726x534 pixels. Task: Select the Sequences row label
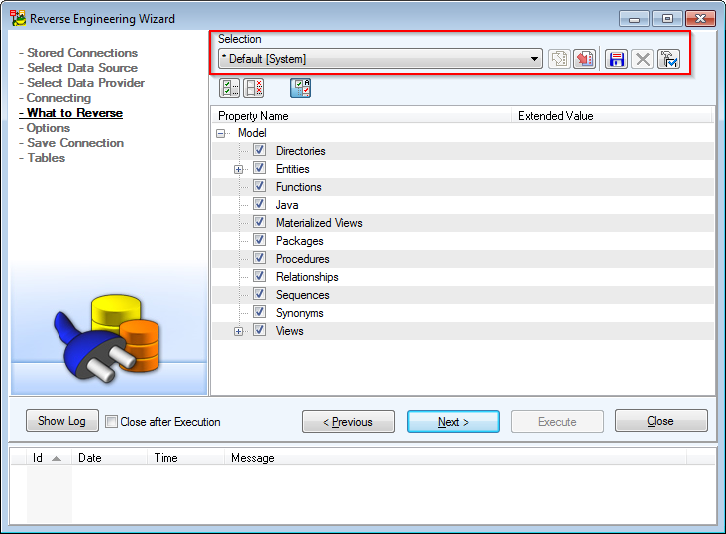302,295
